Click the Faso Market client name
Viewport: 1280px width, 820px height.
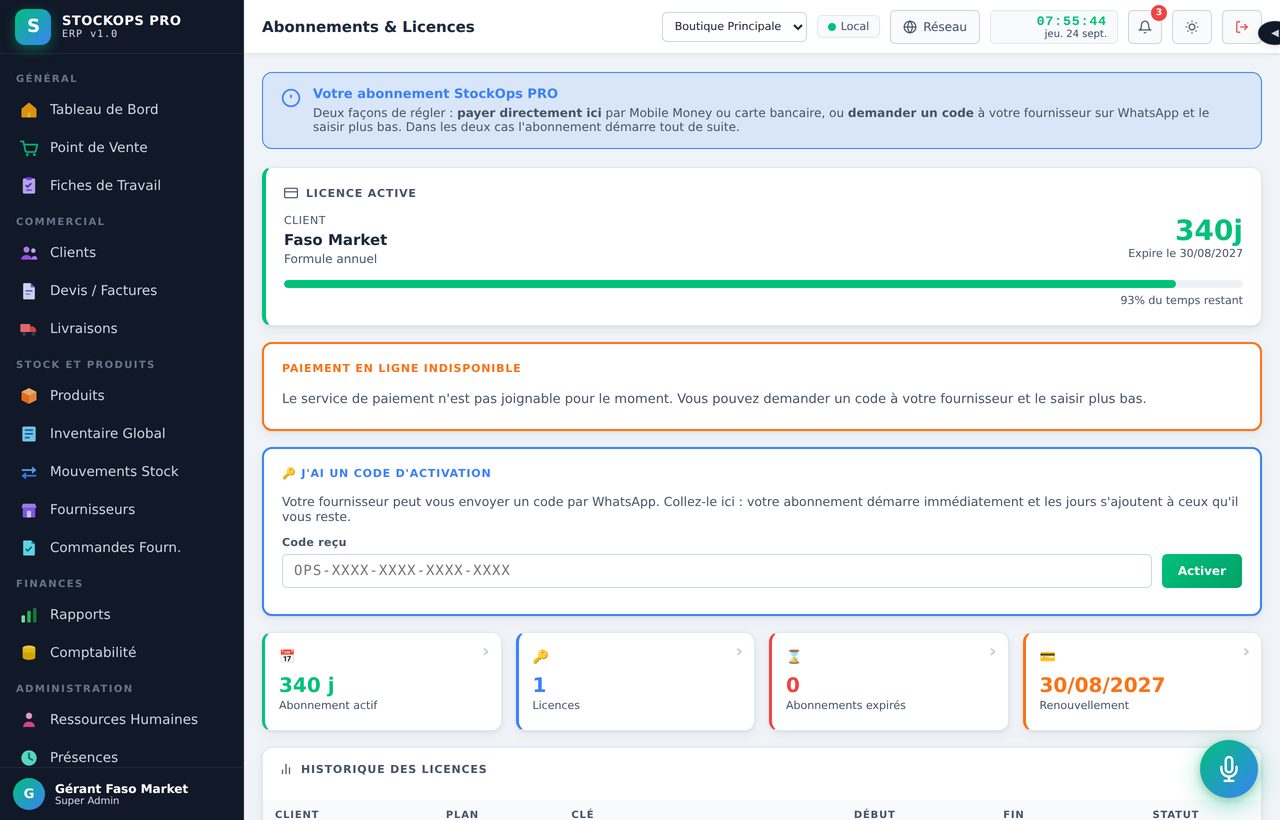click(x=335, y=240)
